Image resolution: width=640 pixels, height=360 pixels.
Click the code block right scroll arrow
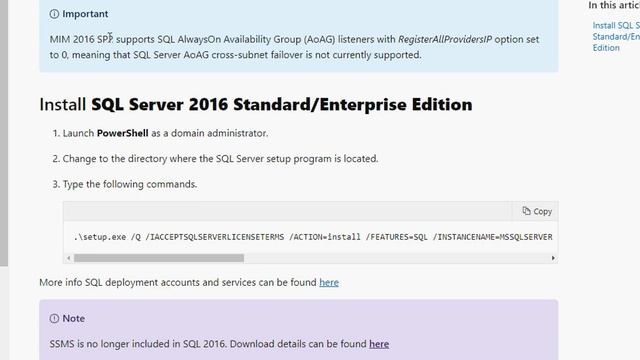coord(553,258)
